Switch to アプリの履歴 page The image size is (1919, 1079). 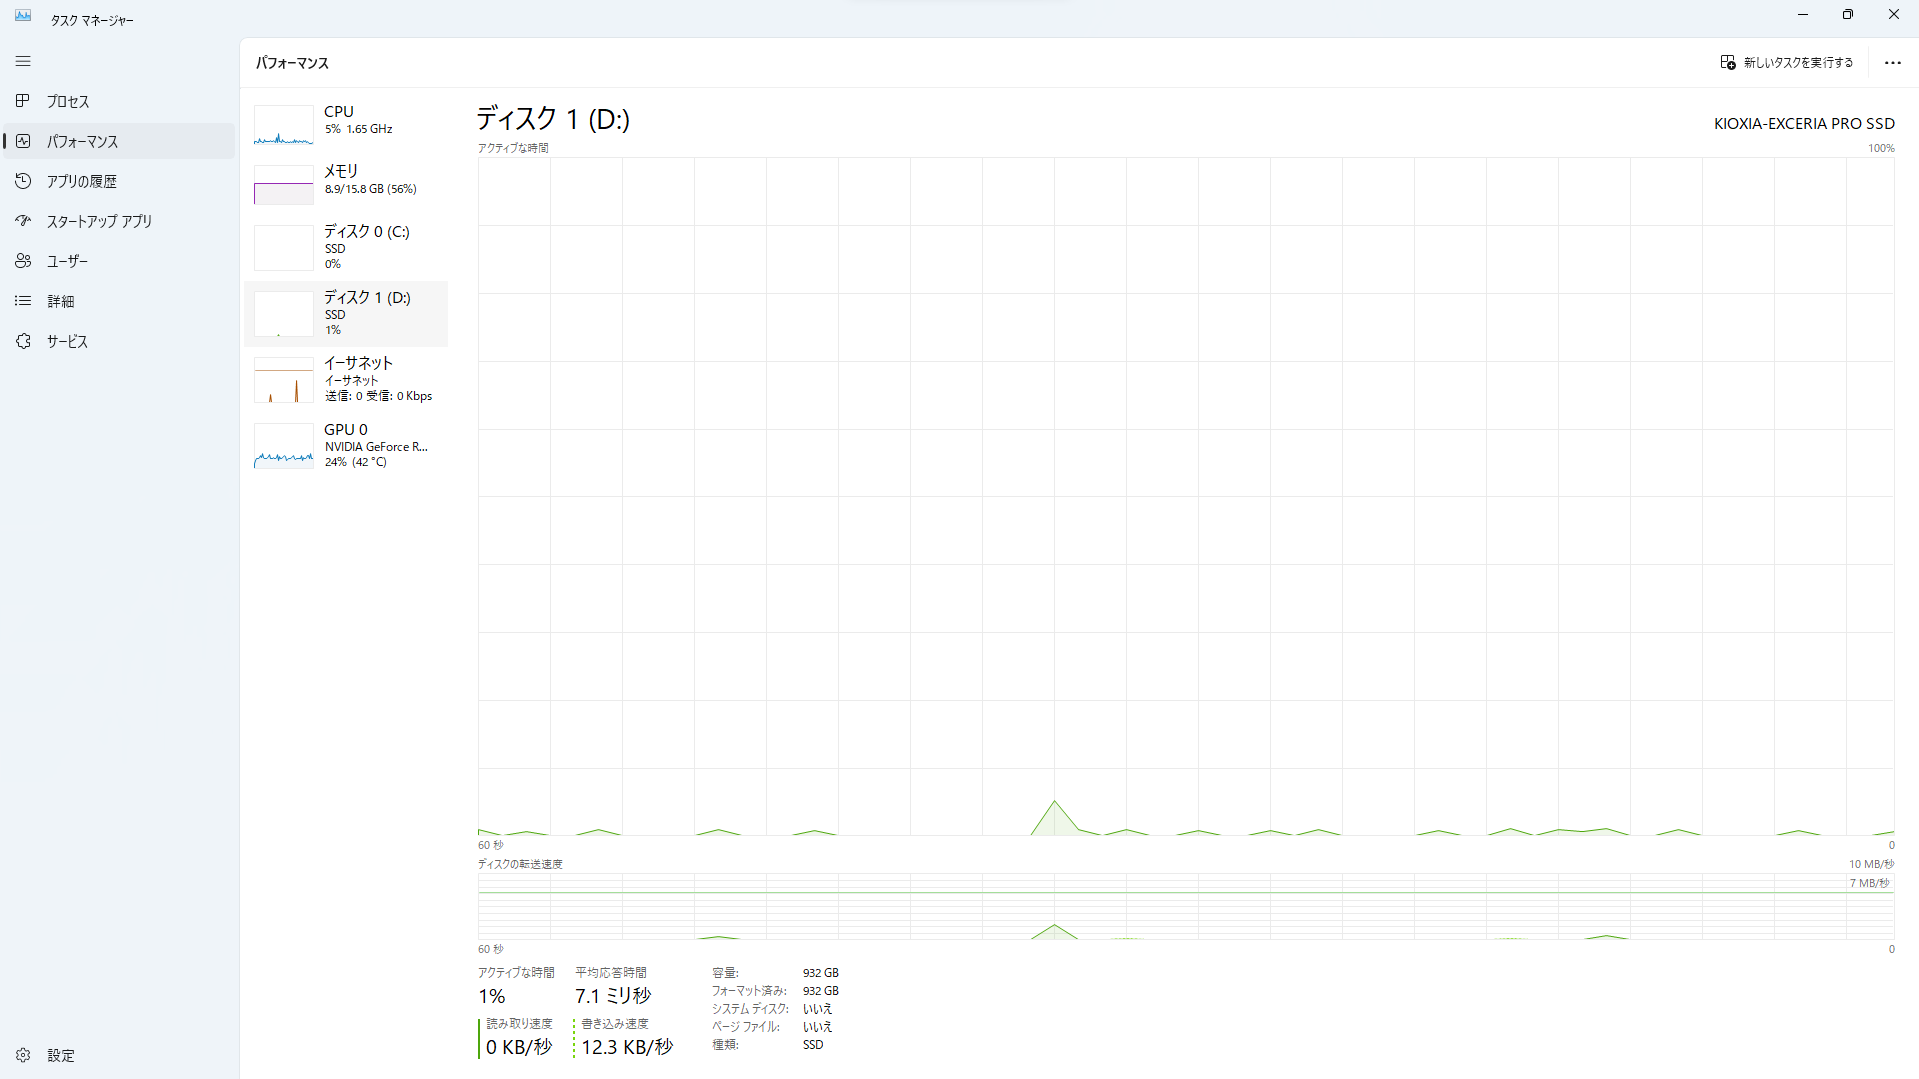[119, 181]
